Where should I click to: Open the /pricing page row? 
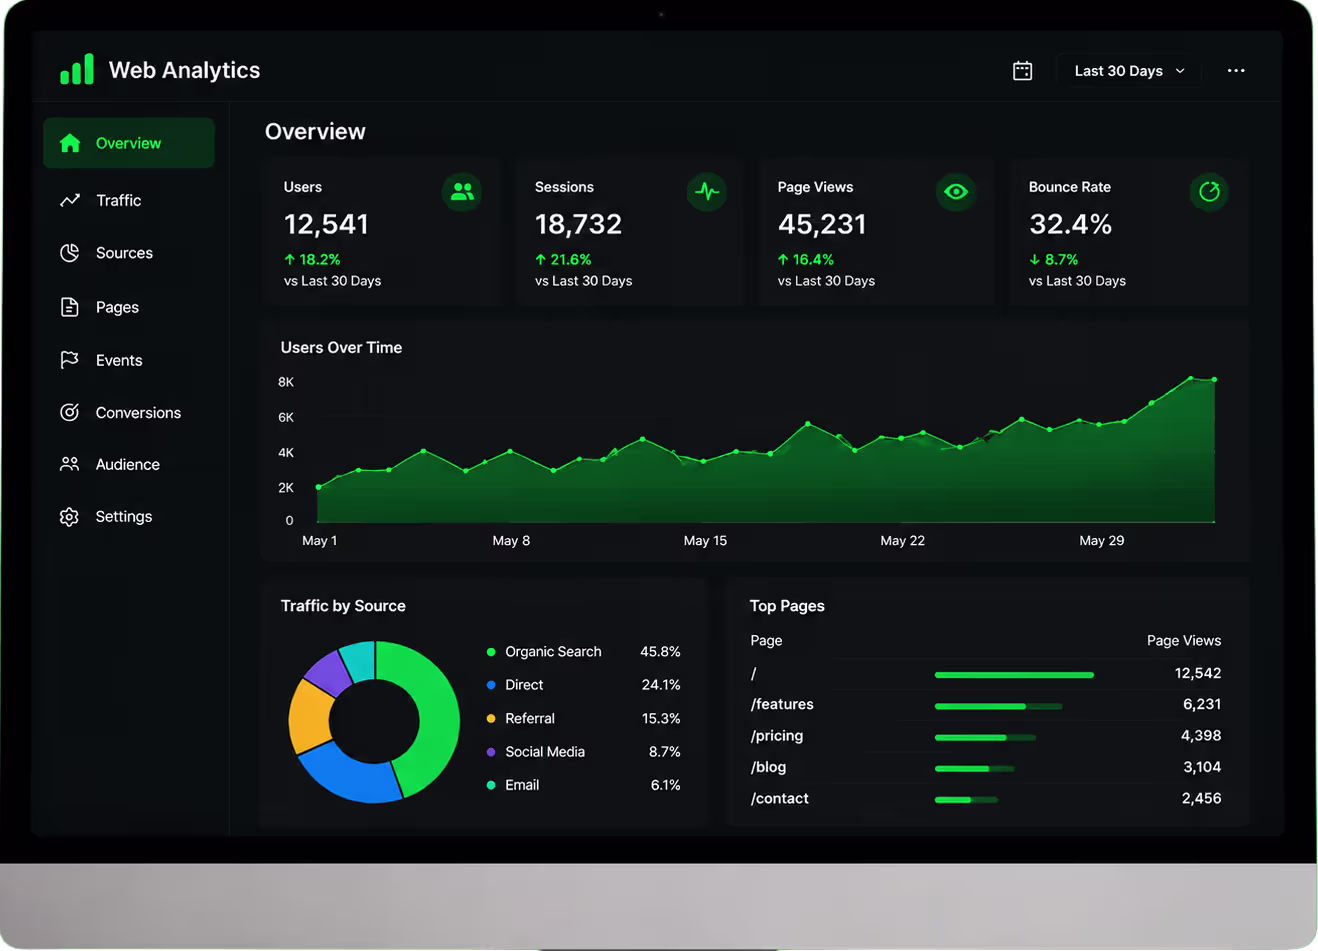coord(986,736)
